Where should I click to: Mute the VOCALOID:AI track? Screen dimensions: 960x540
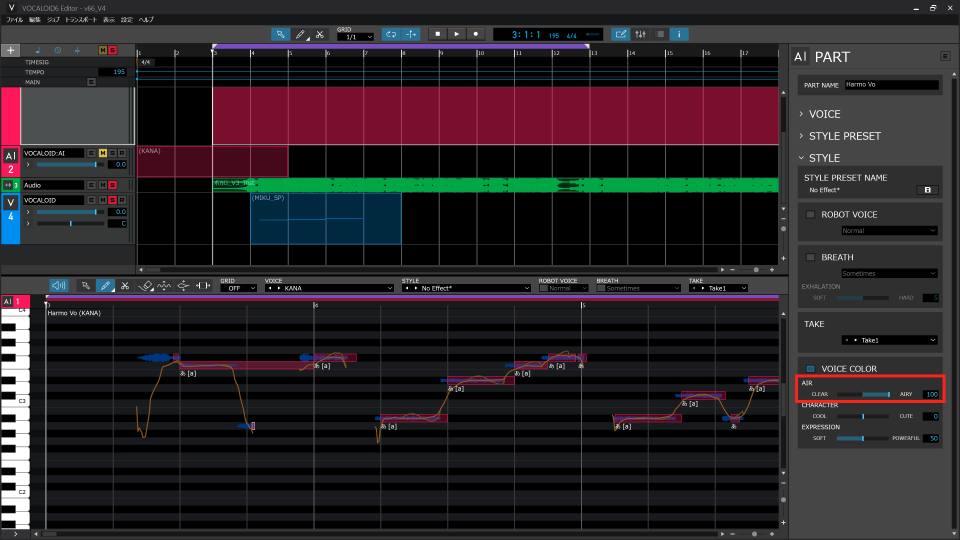point(103,153)
